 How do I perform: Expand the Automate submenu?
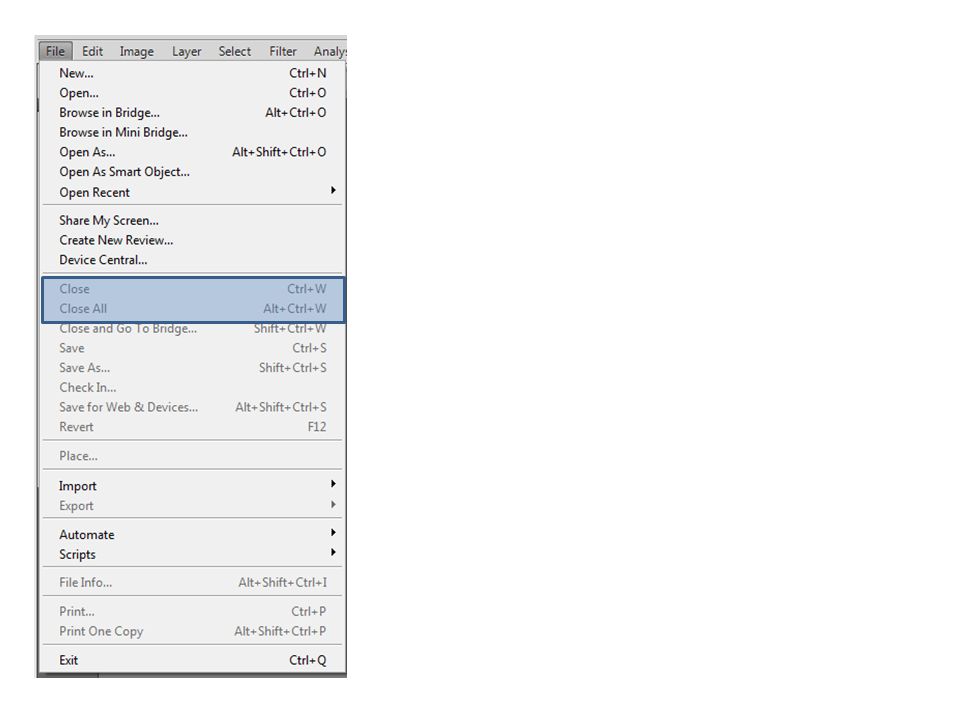(x=193, y=534)
